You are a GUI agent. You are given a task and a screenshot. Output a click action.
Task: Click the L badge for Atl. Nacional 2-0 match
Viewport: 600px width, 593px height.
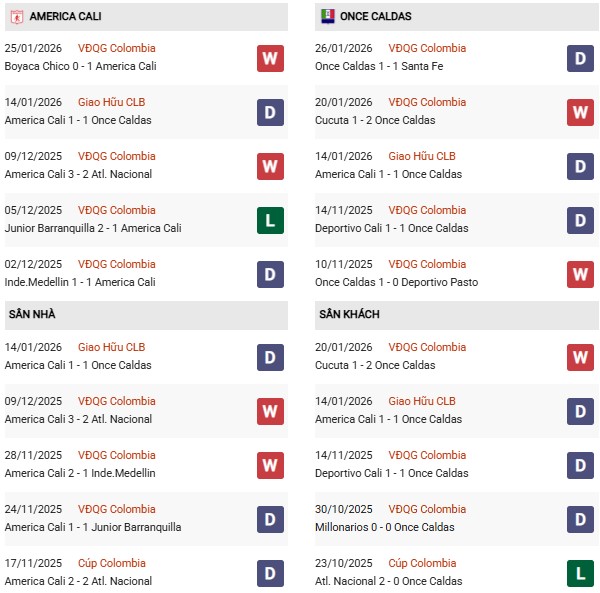(580, 573)
